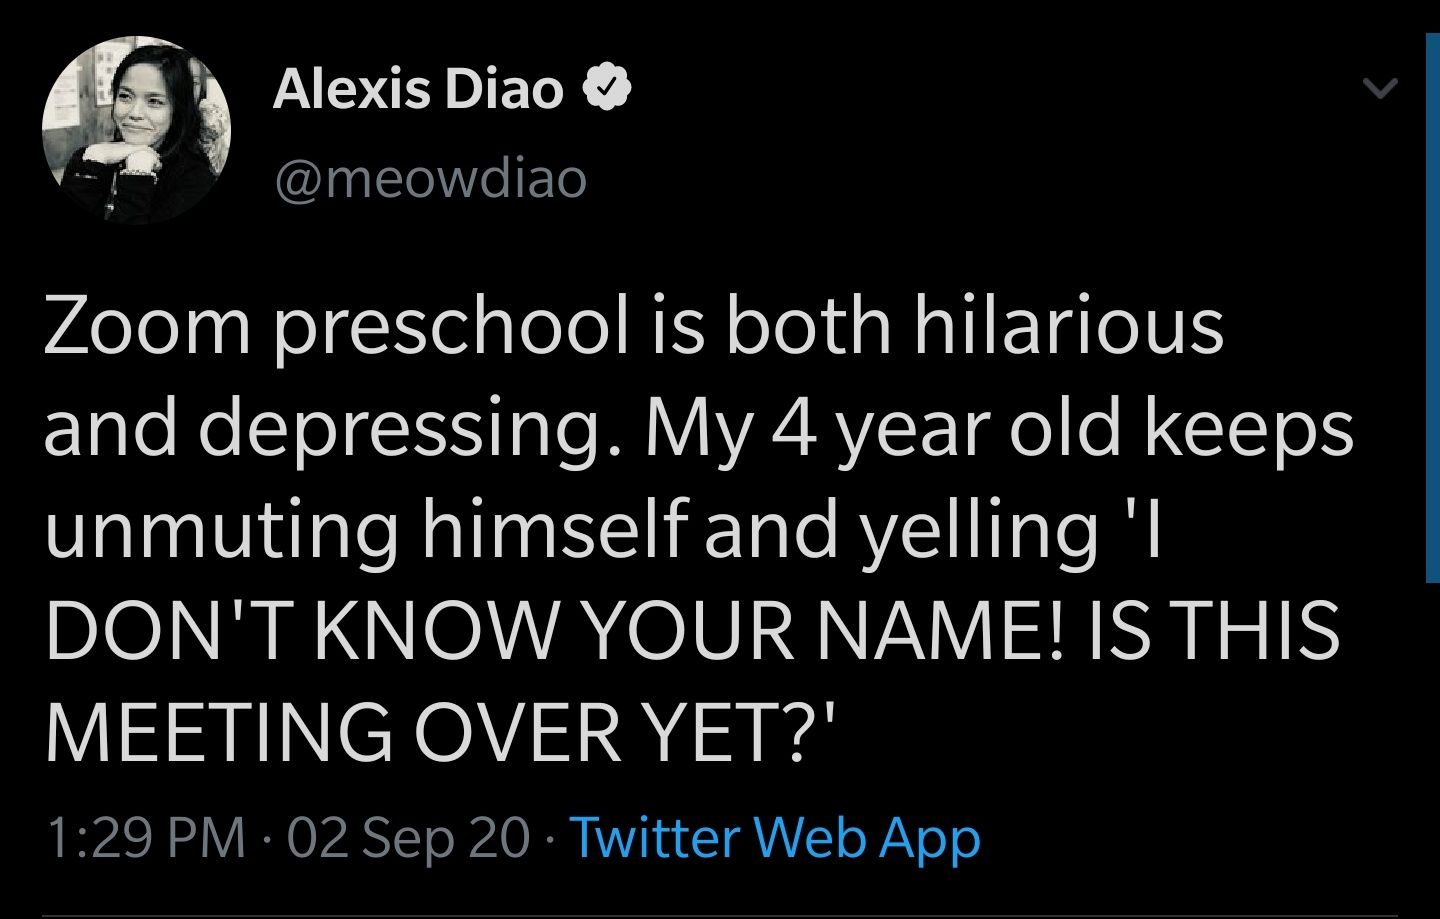Click the word "hilarious" in the tweet
Image resolution: width=1440 pixels, height=919 pixels.
pos(1067,327)
